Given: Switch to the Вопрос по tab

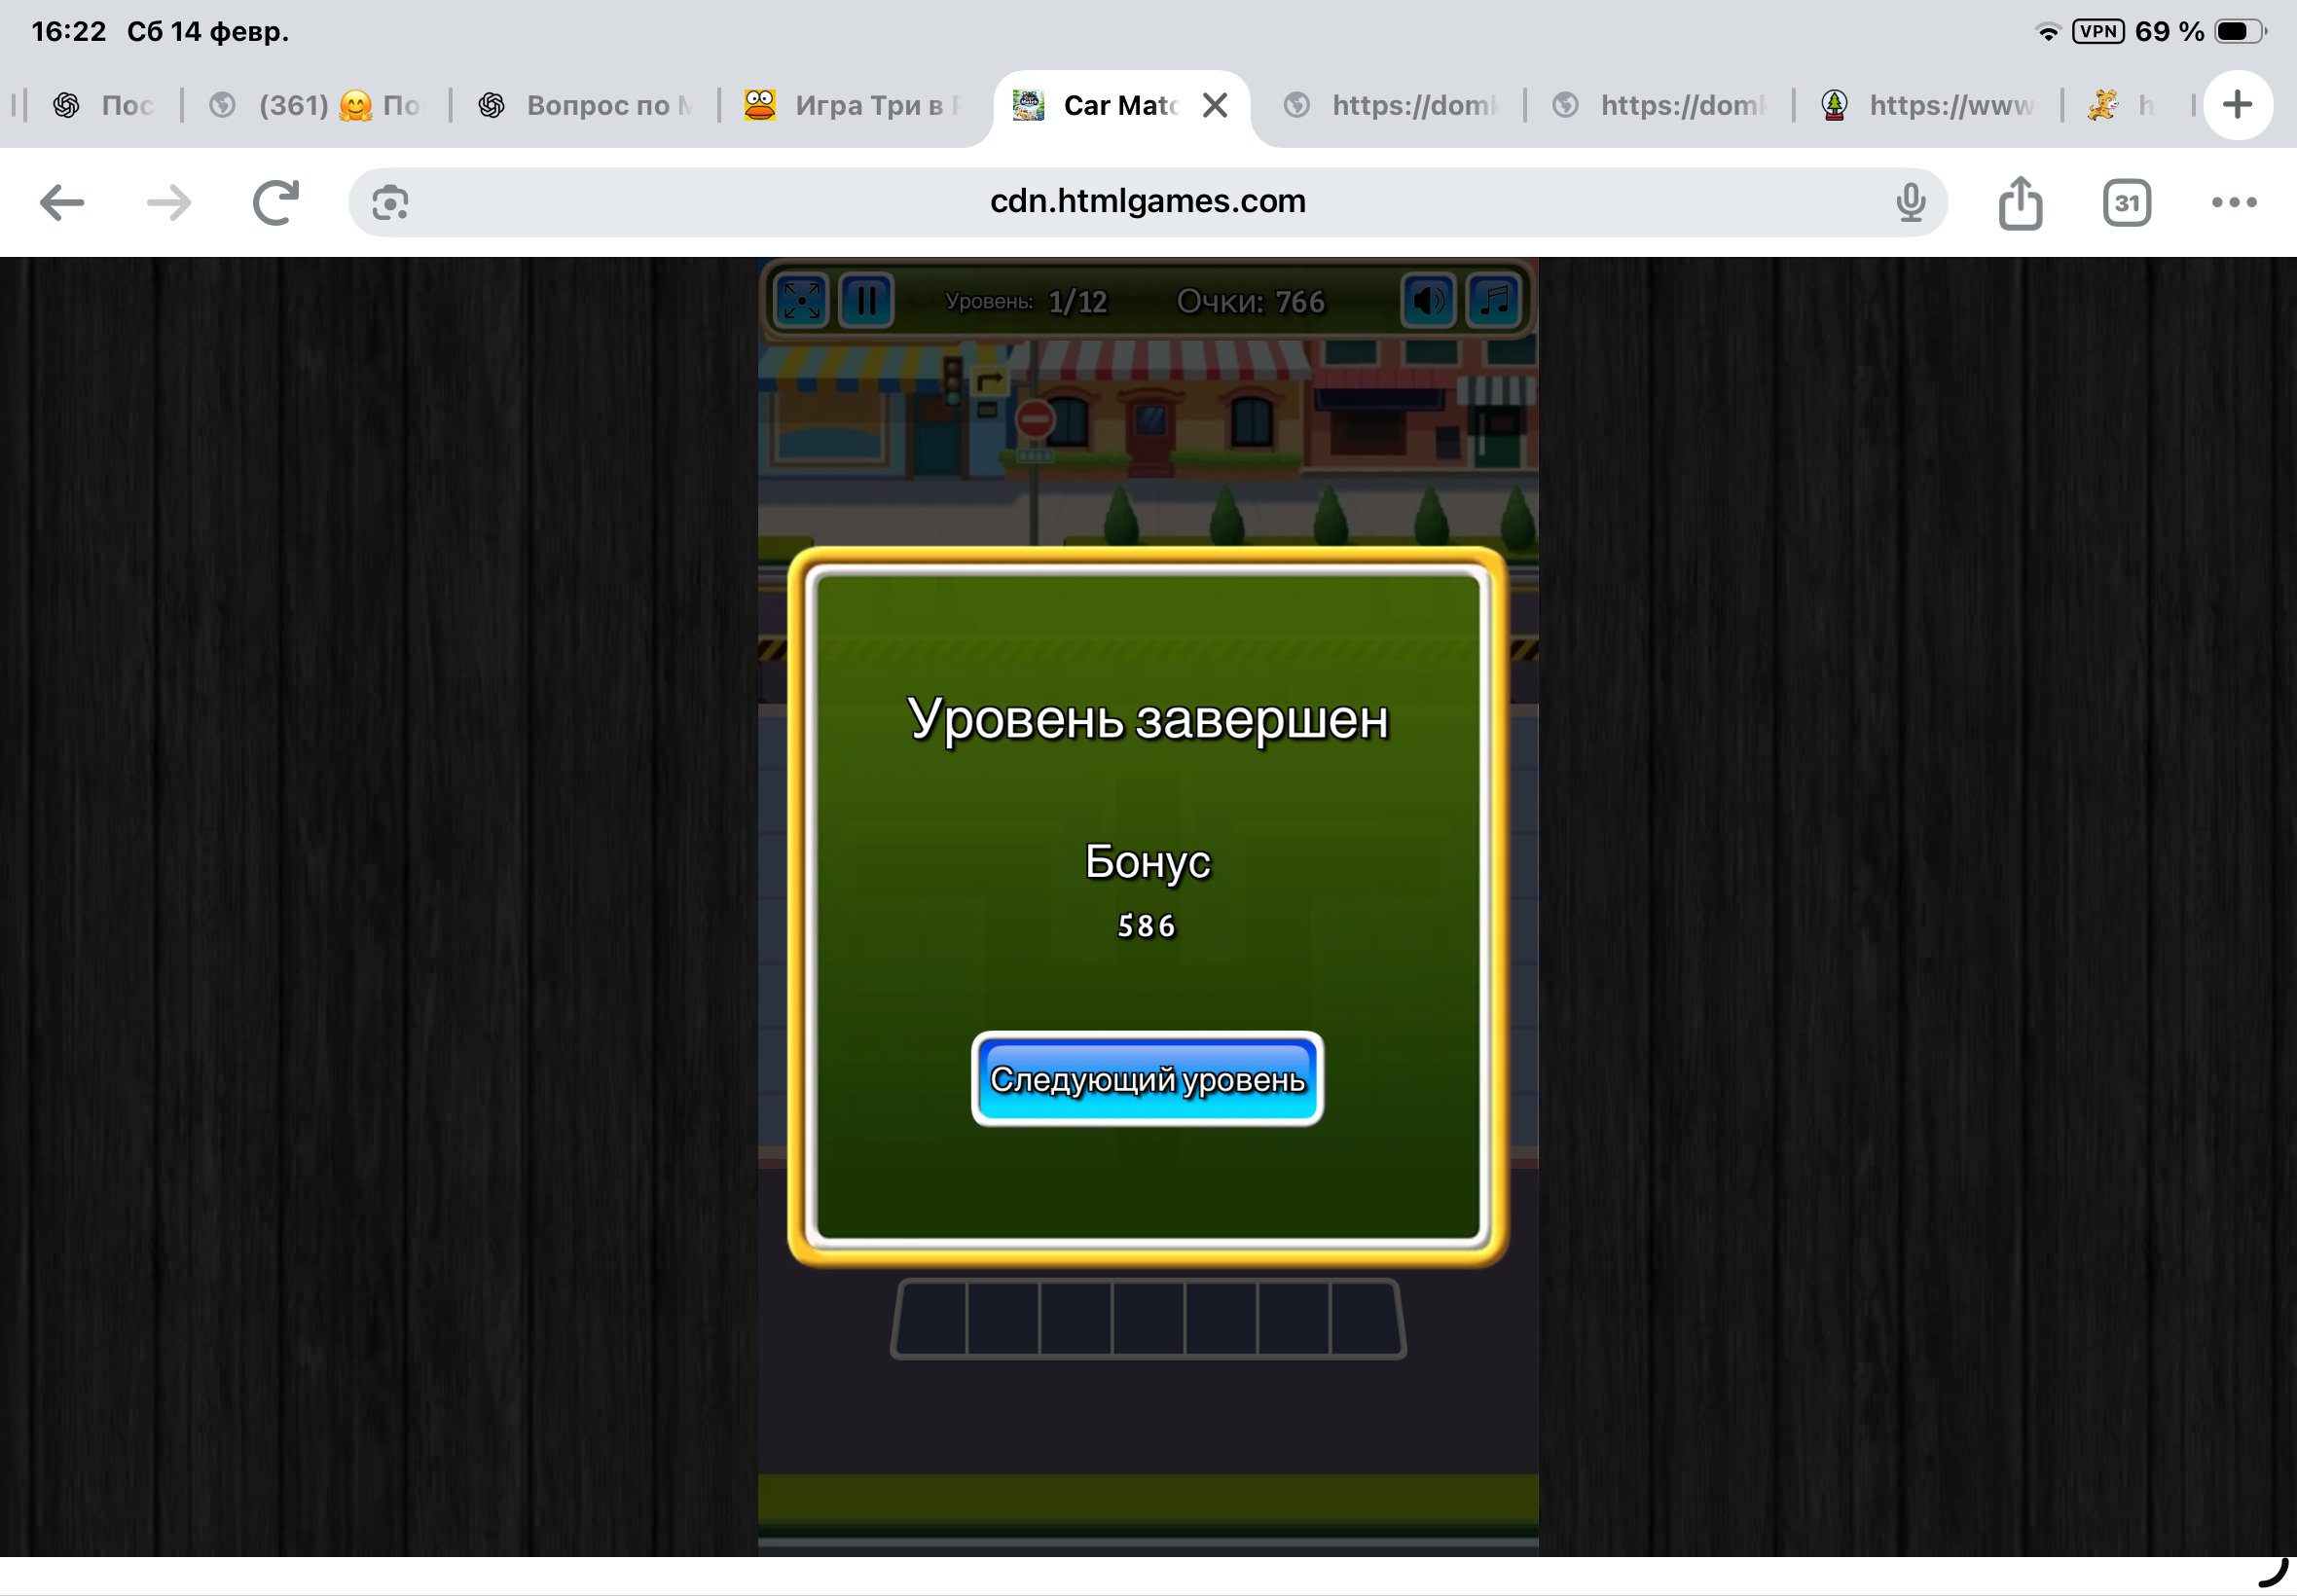Looking at the screenshot, I should click(586, 105).
